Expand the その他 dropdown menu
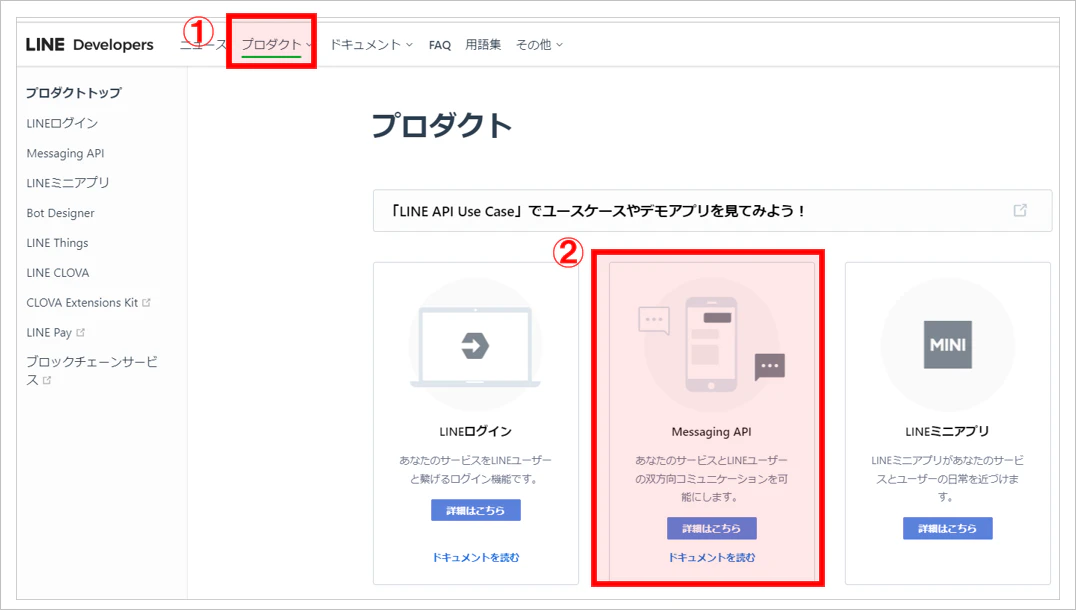The width and height of the screenshot is (1076, 610). [539, 45]
